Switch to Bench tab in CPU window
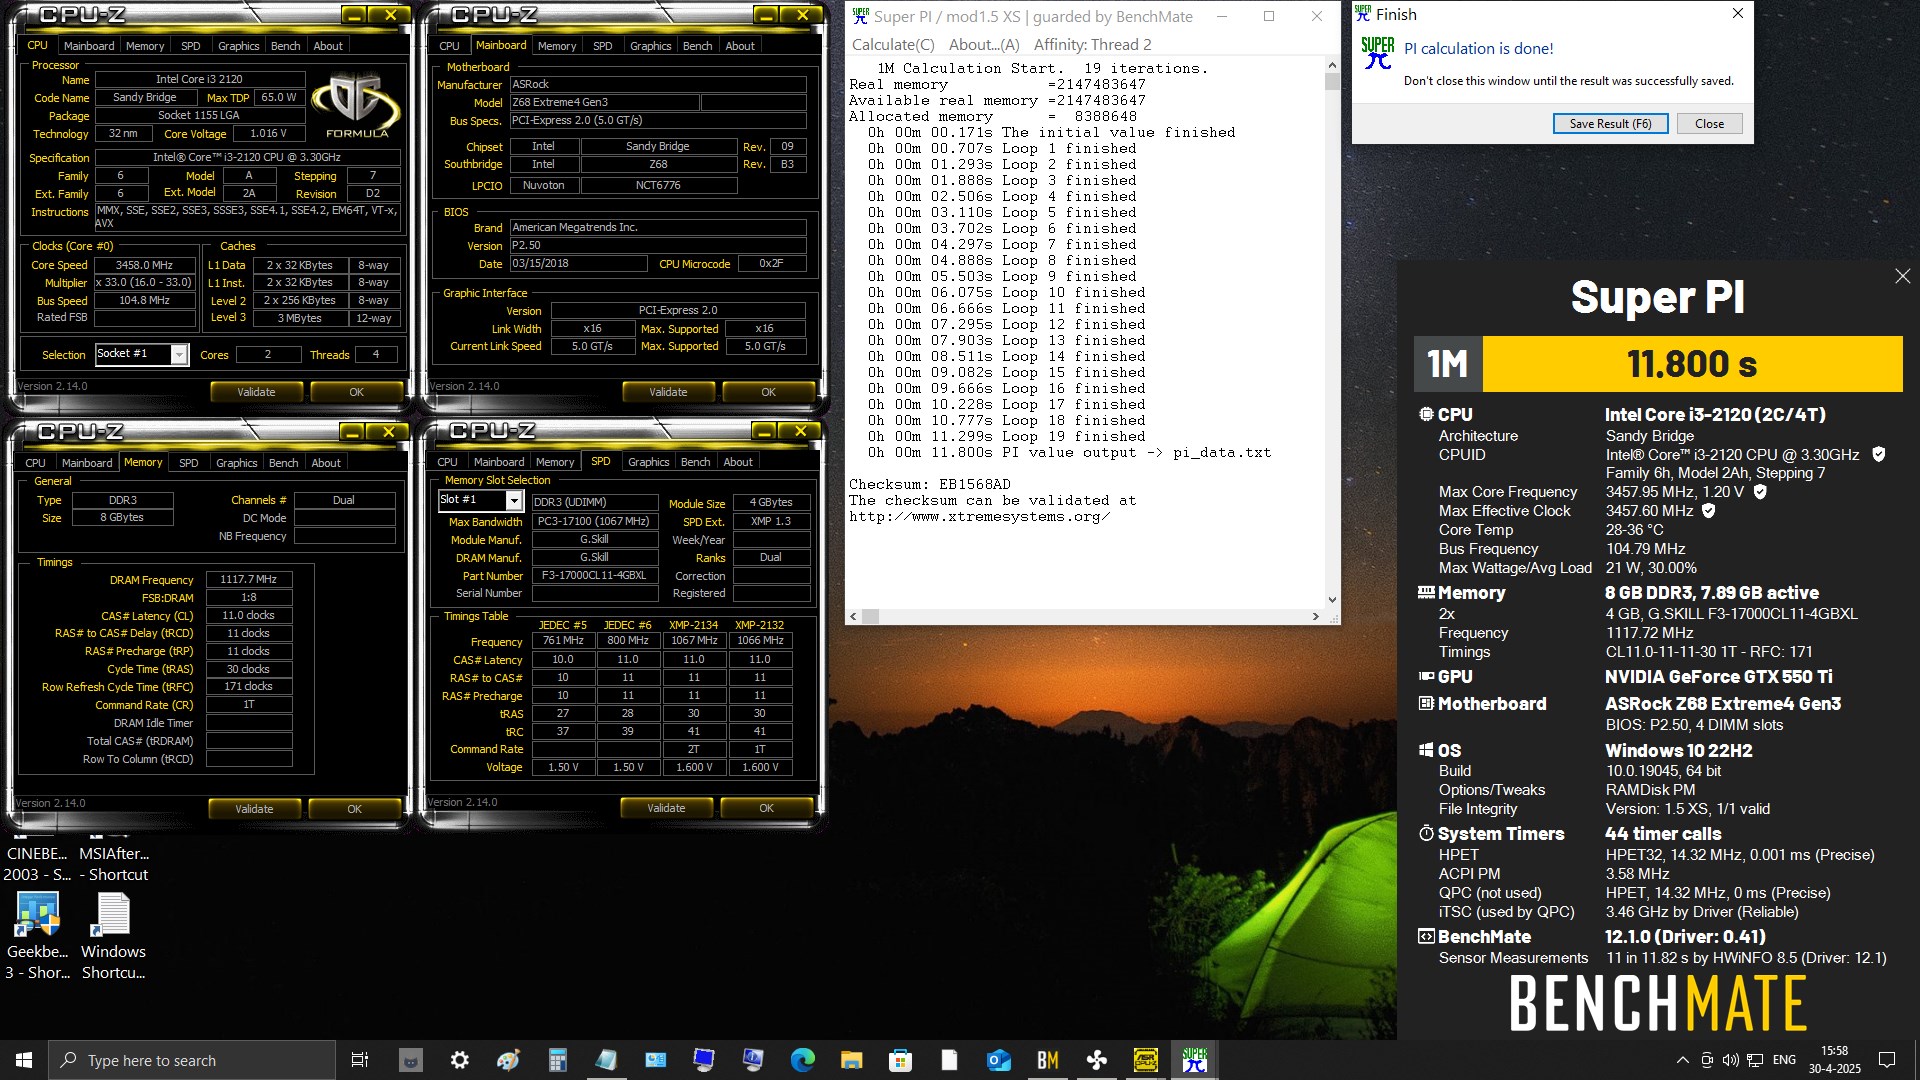 [x=285, y=46]
